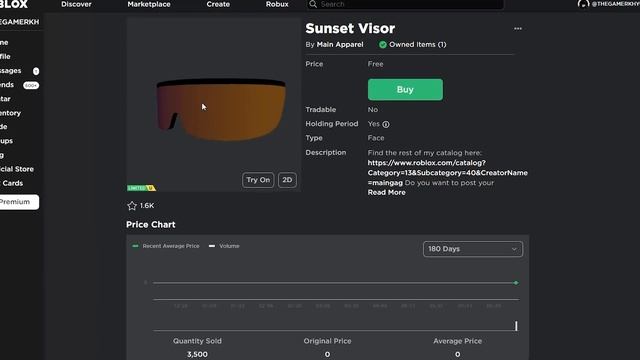Click the Price Chart heading

[151, 225]
